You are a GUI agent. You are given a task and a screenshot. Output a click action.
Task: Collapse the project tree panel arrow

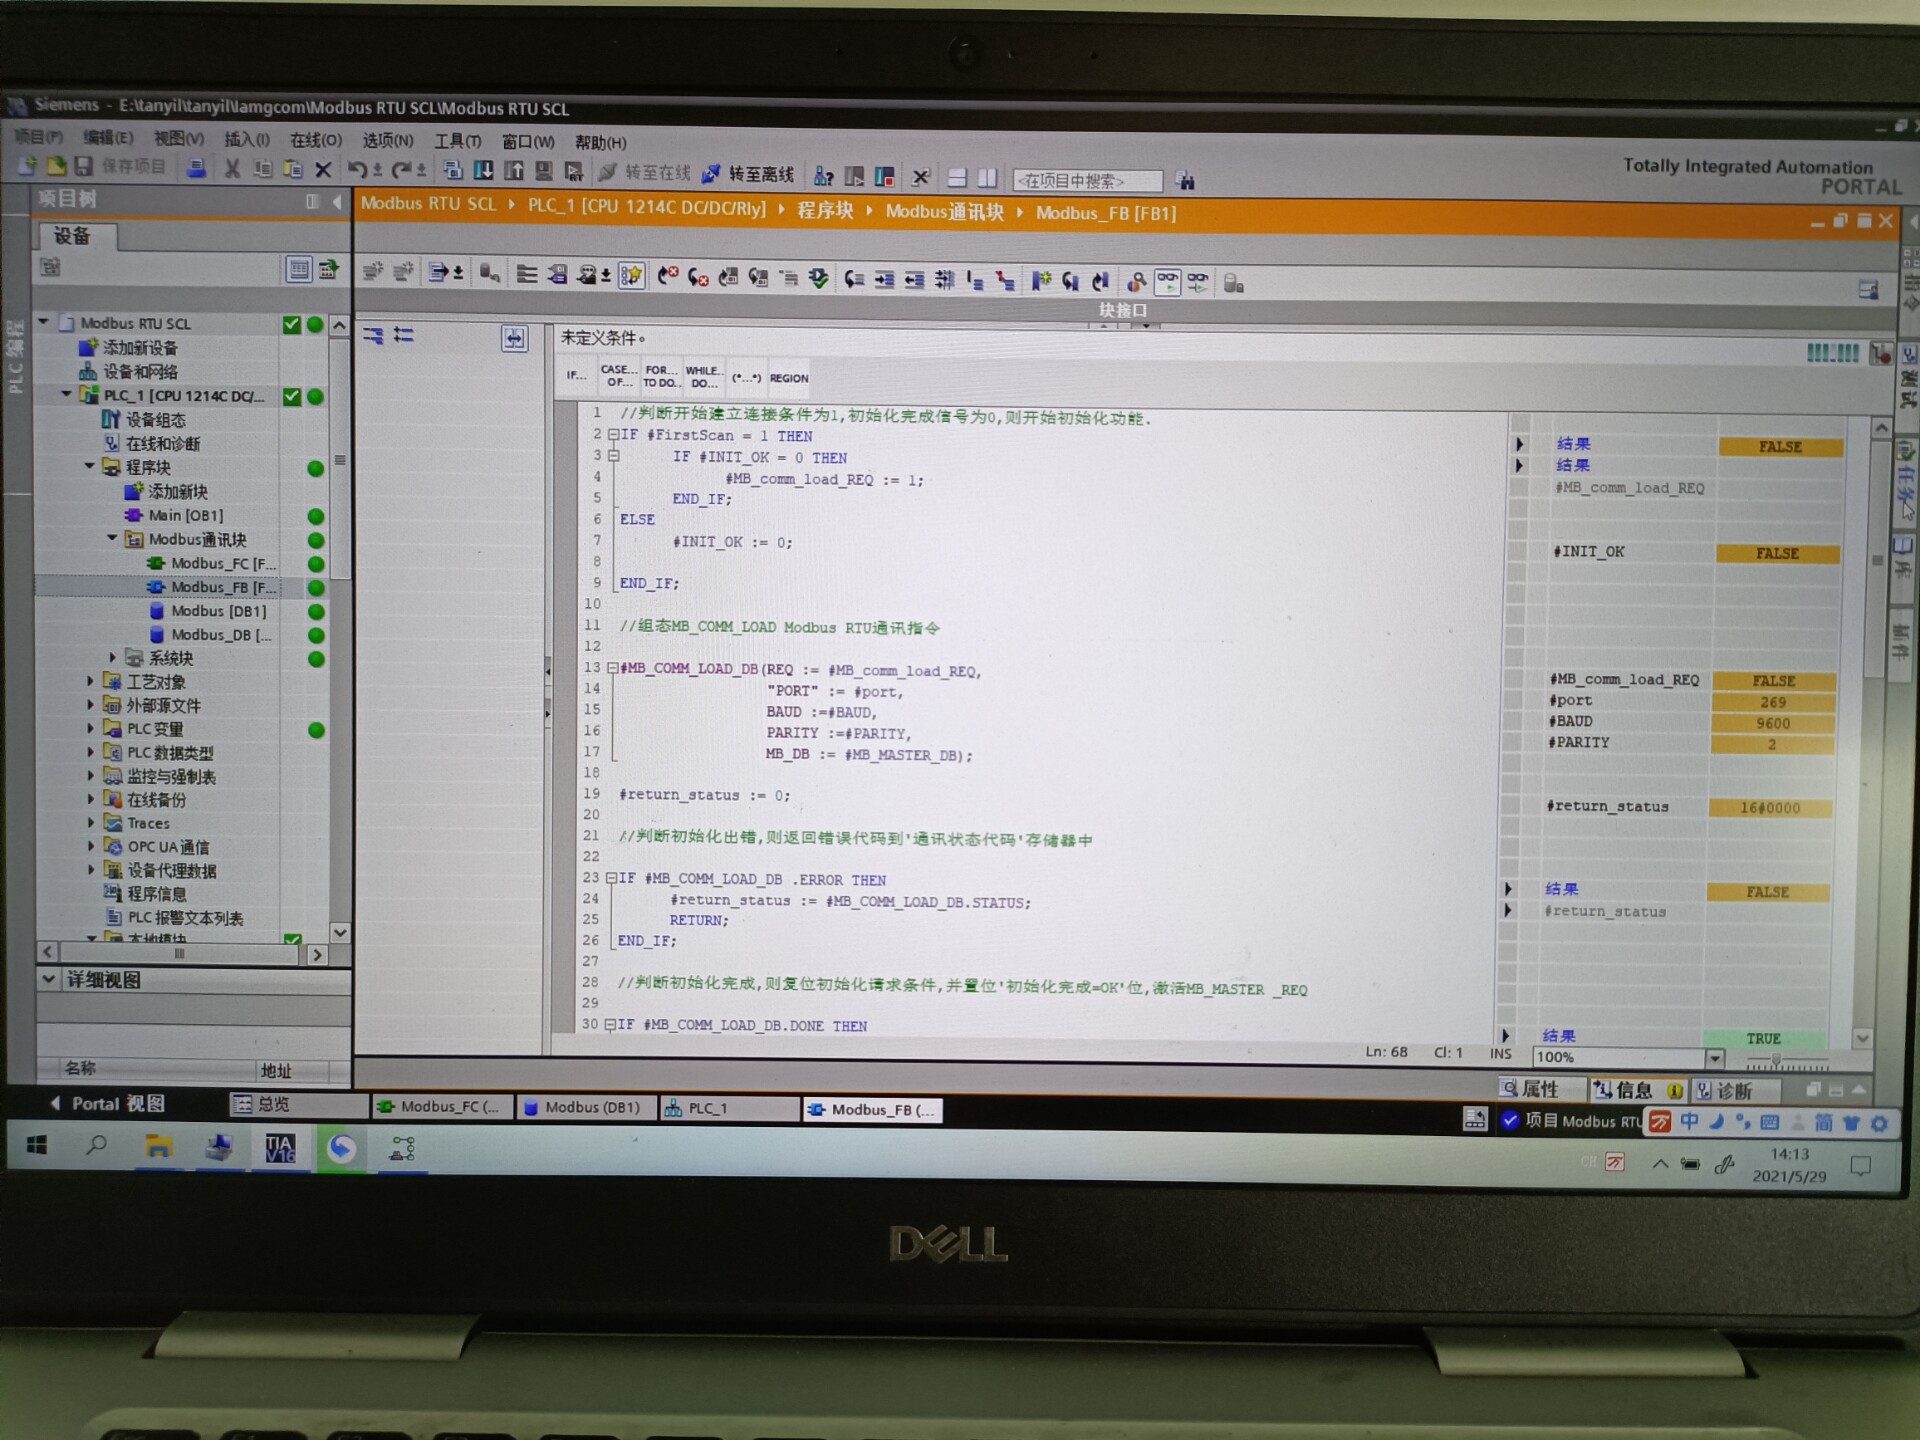337,202
